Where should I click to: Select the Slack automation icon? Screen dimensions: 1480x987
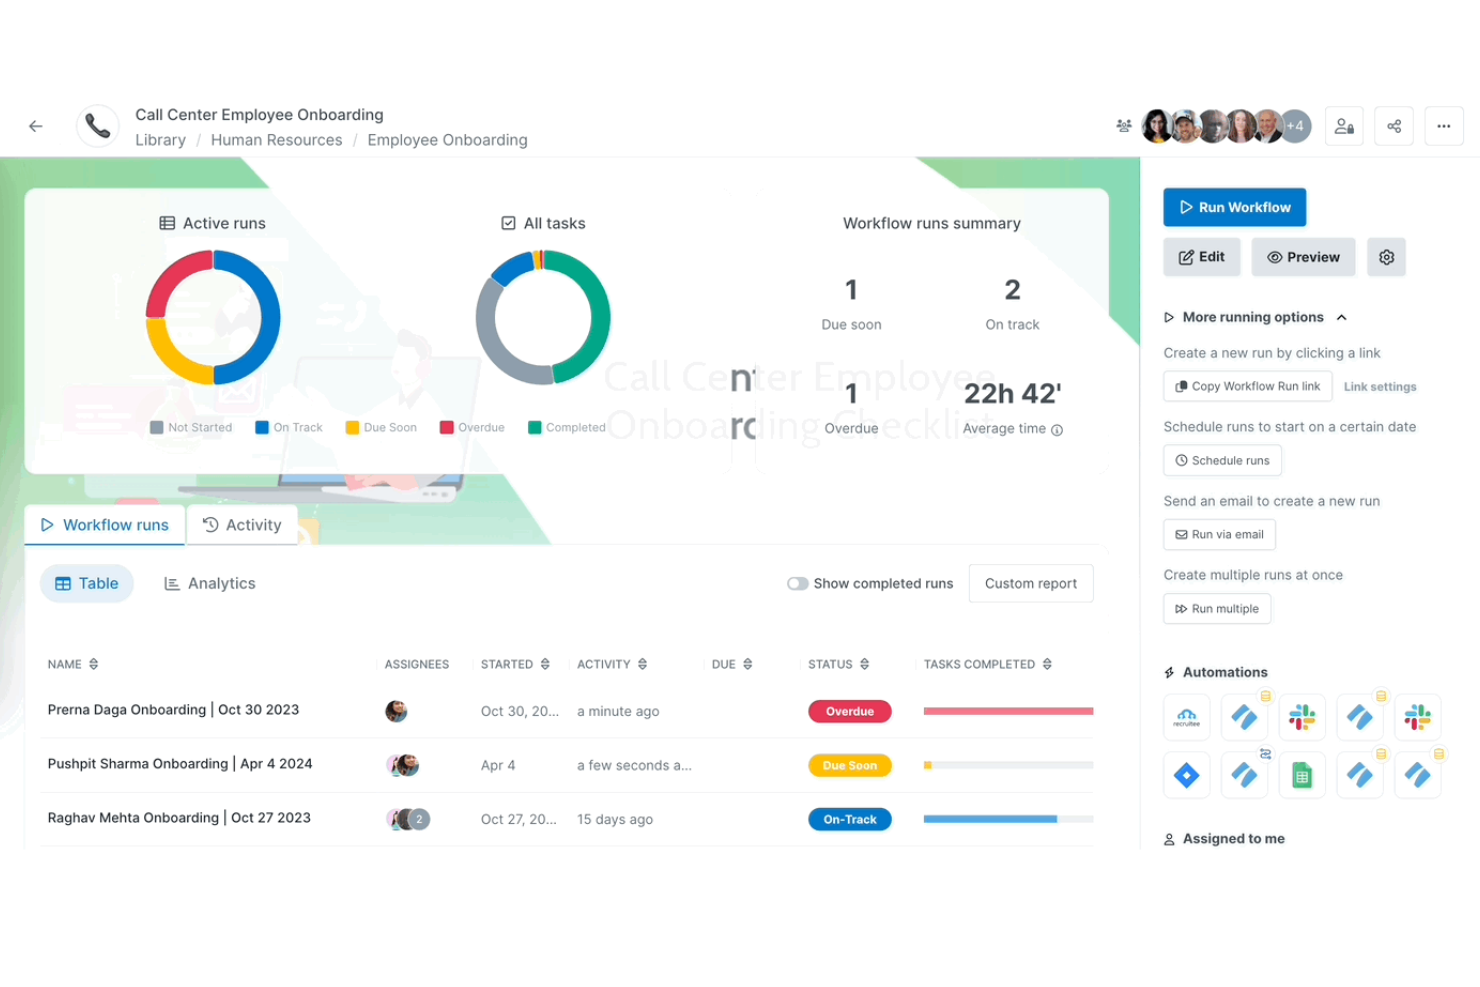click(x=1302, y=717)
